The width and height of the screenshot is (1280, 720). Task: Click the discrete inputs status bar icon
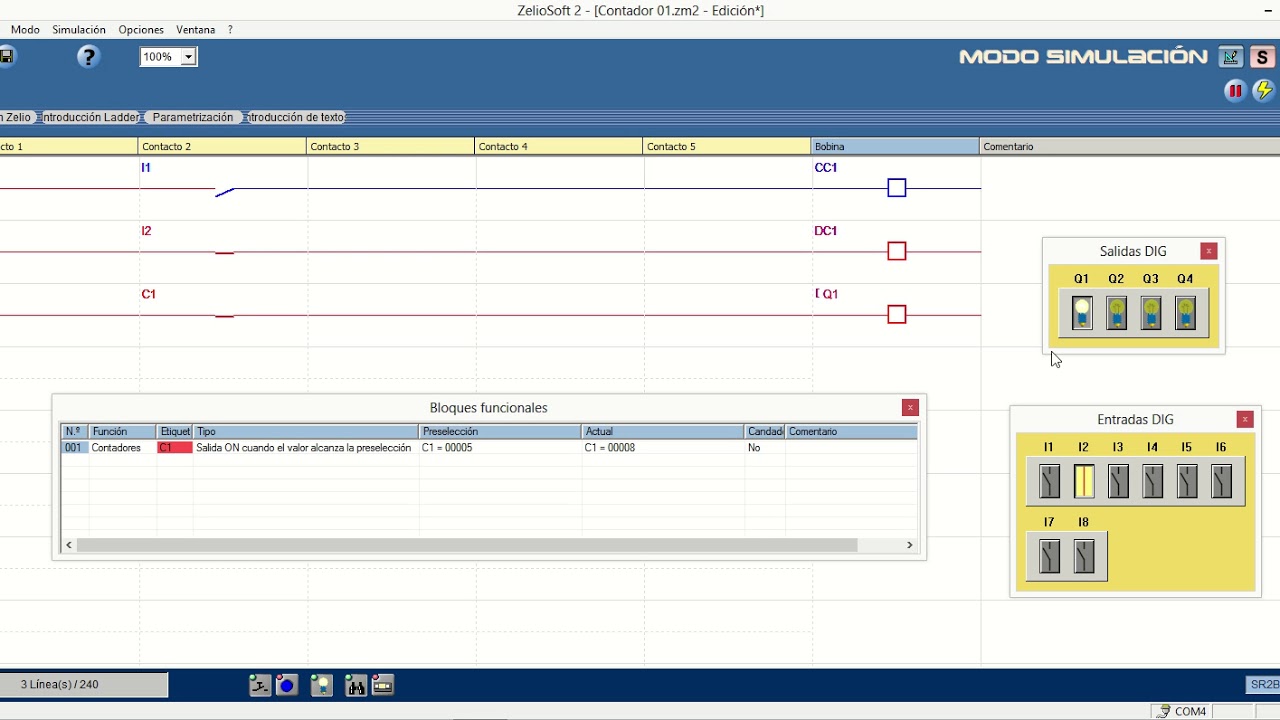coord(260,685)
